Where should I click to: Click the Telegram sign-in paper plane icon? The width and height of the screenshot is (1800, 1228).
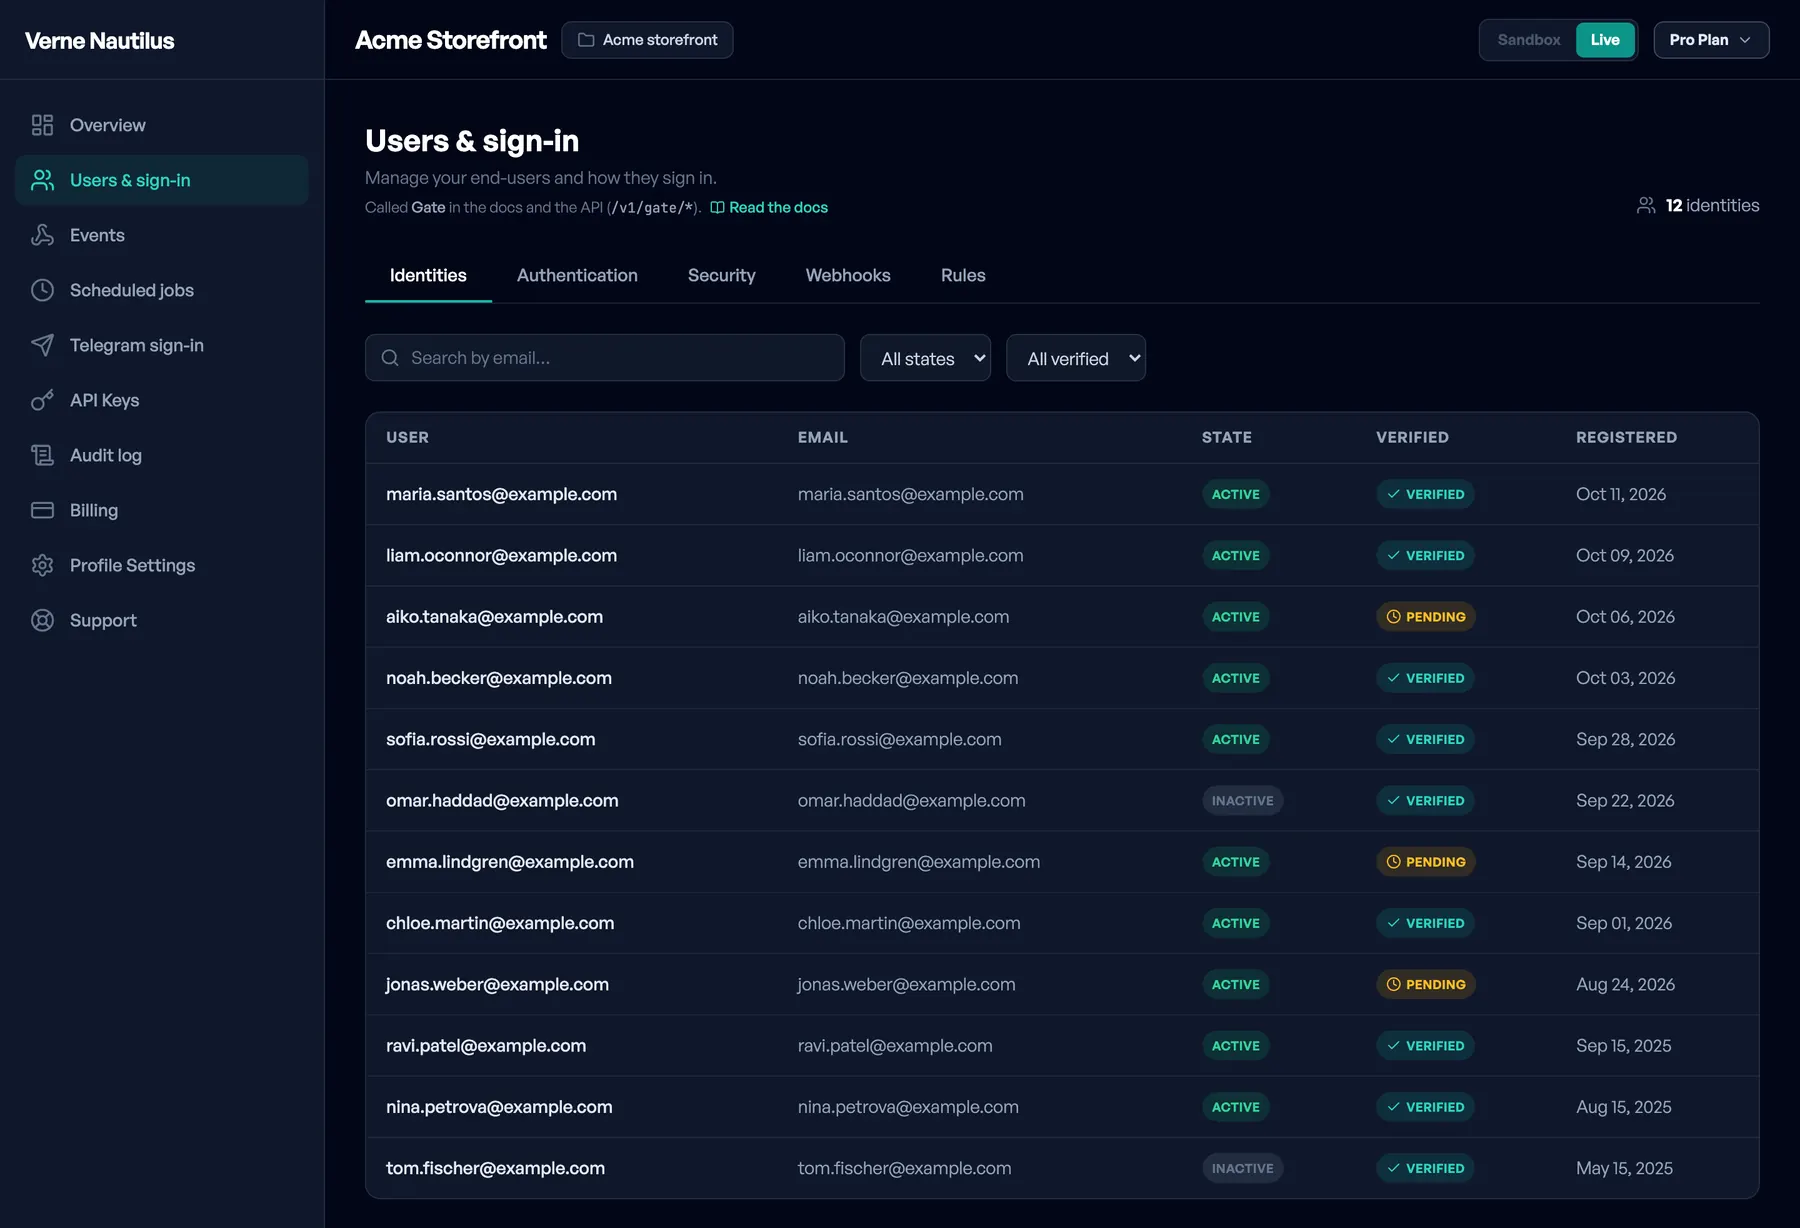42,345
